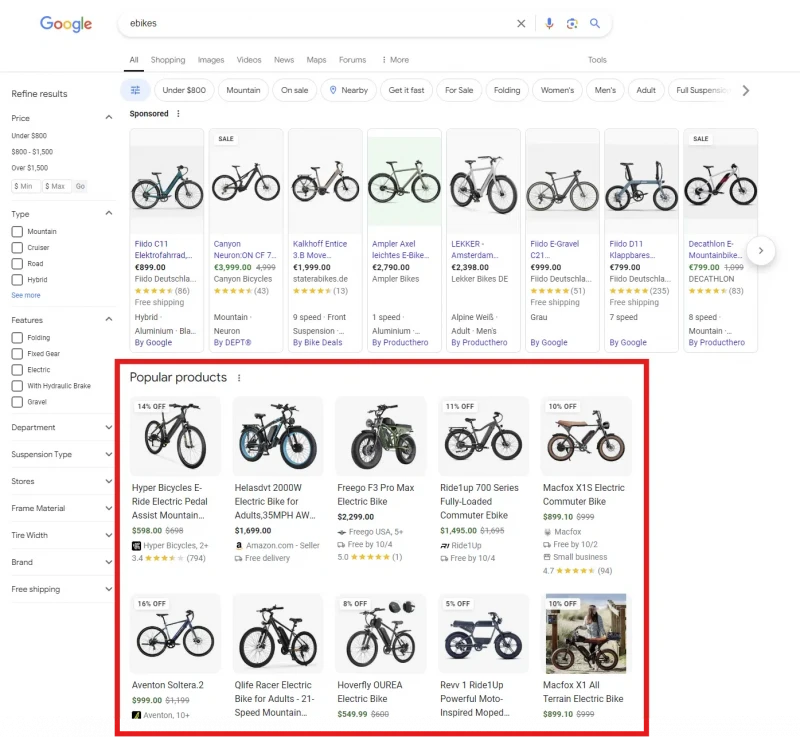Clear the search box with X icon

tap(521, 23)
